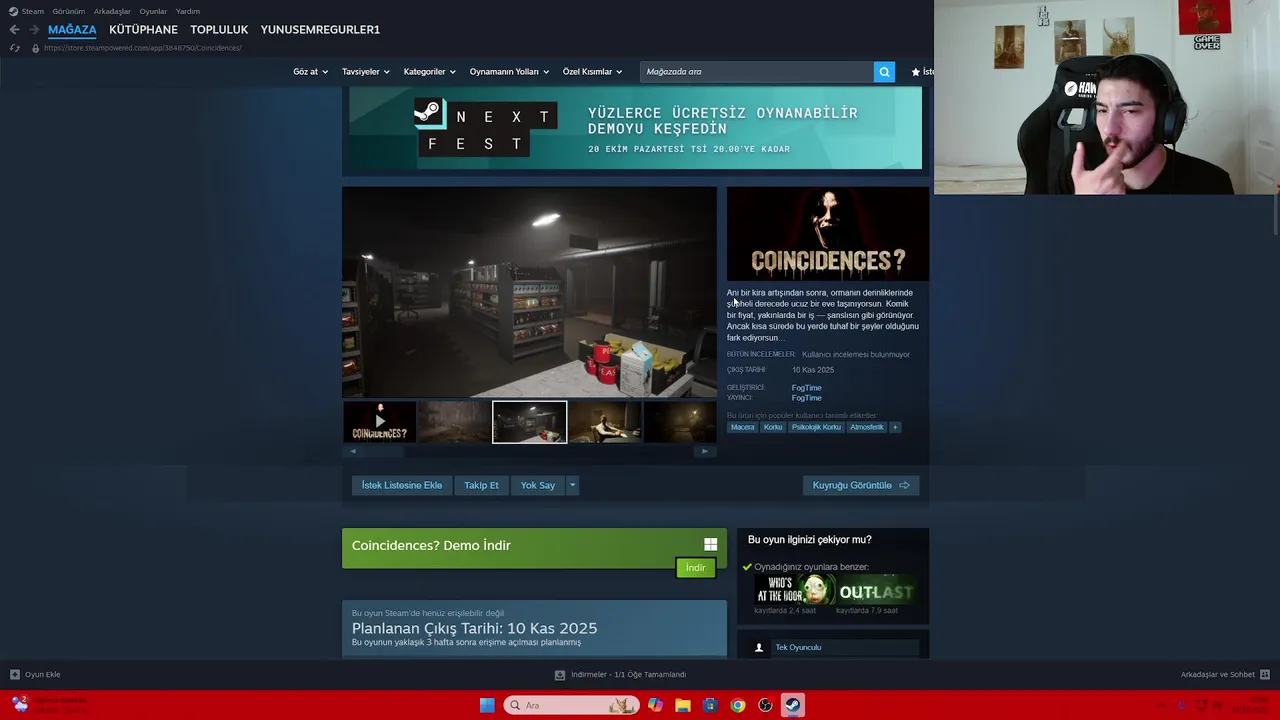Click the Outlast game image
This screenshot has width=1280, height=720.
click(x=877, y=589)
